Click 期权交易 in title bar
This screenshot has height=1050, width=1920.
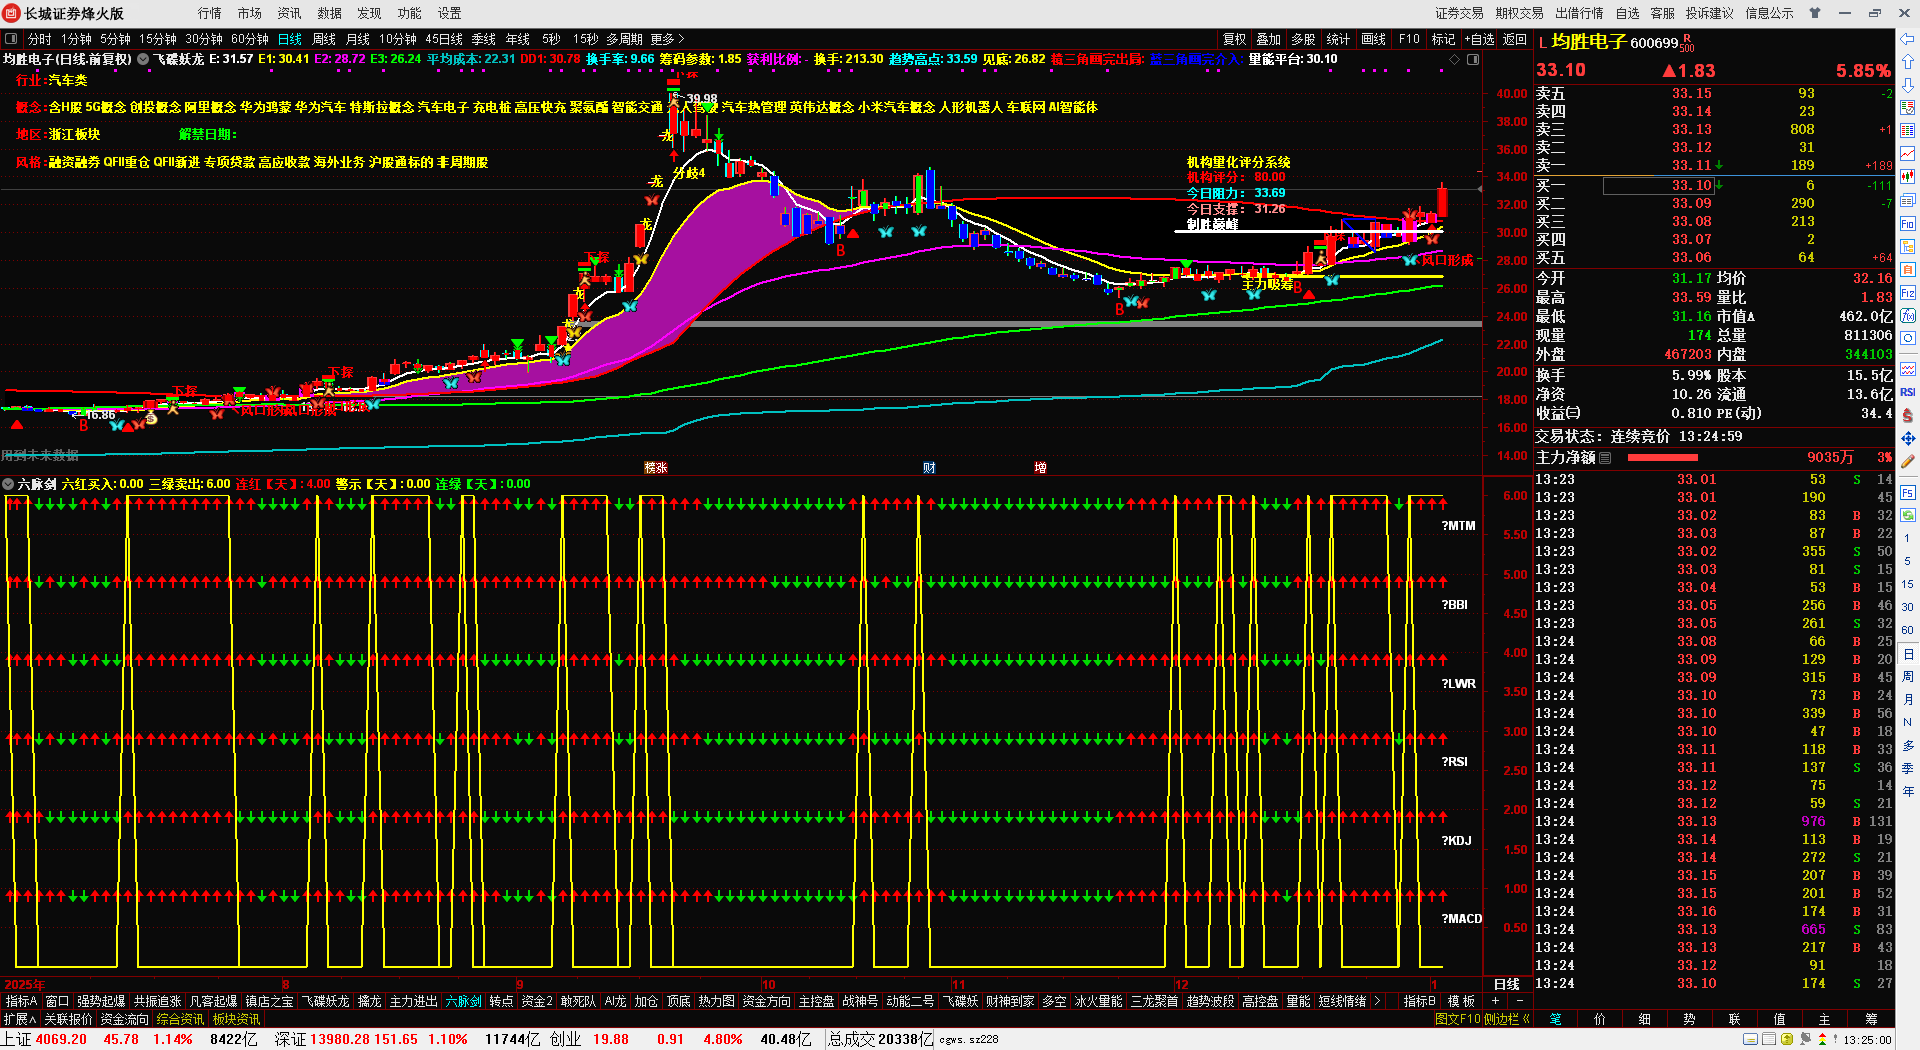click(x=1520, y=13)
